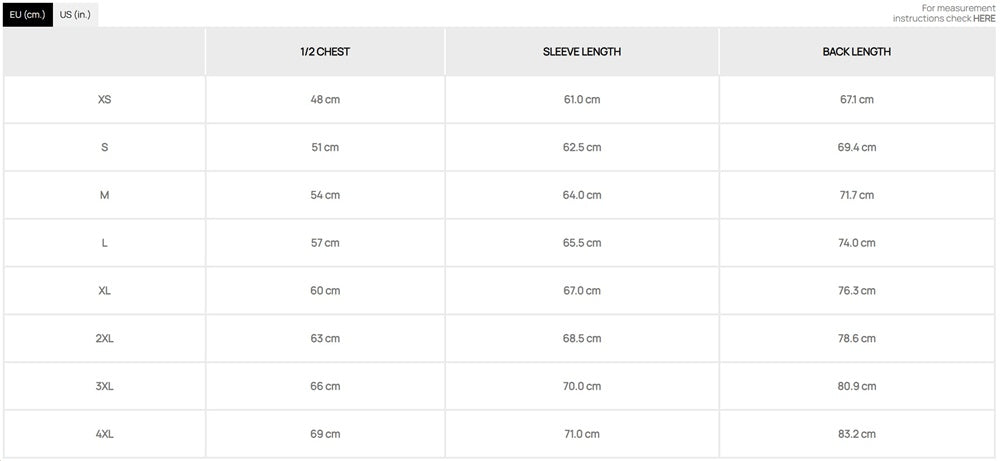Click the 74.0 cm back length cell

click(x=857, y=243)
